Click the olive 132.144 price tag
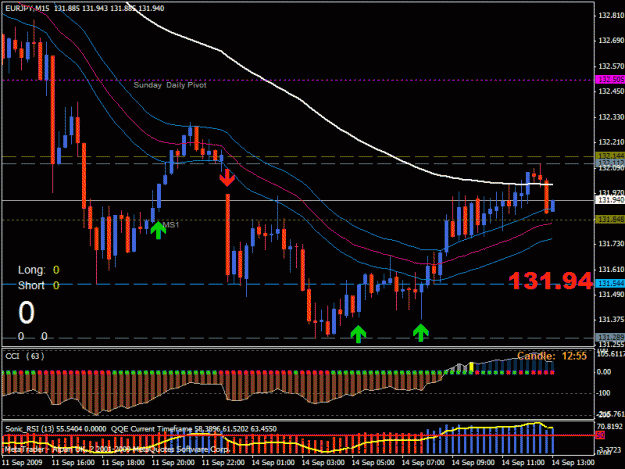The height and width of the screenshot is (469, 625). (x=610, y=155)
